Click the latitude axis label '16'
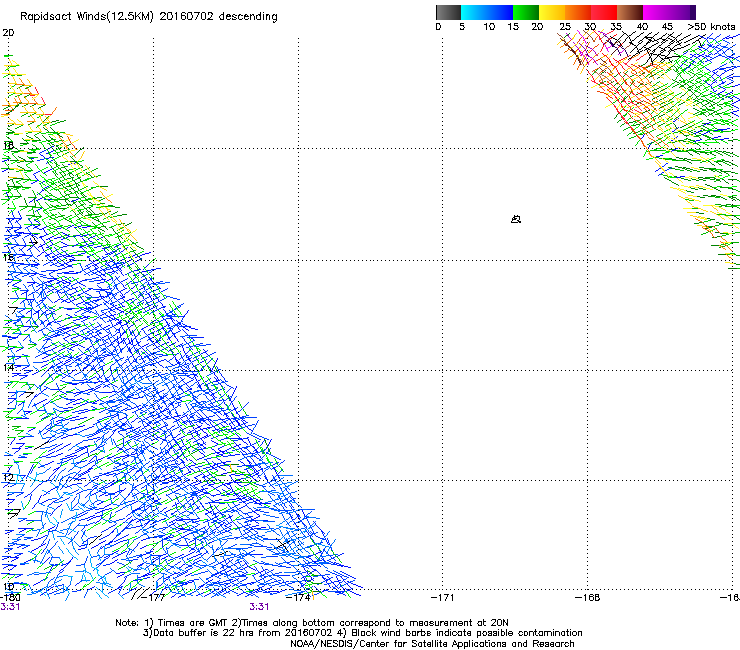This screenshot has height=650, width=740. (x=8, y=257)
